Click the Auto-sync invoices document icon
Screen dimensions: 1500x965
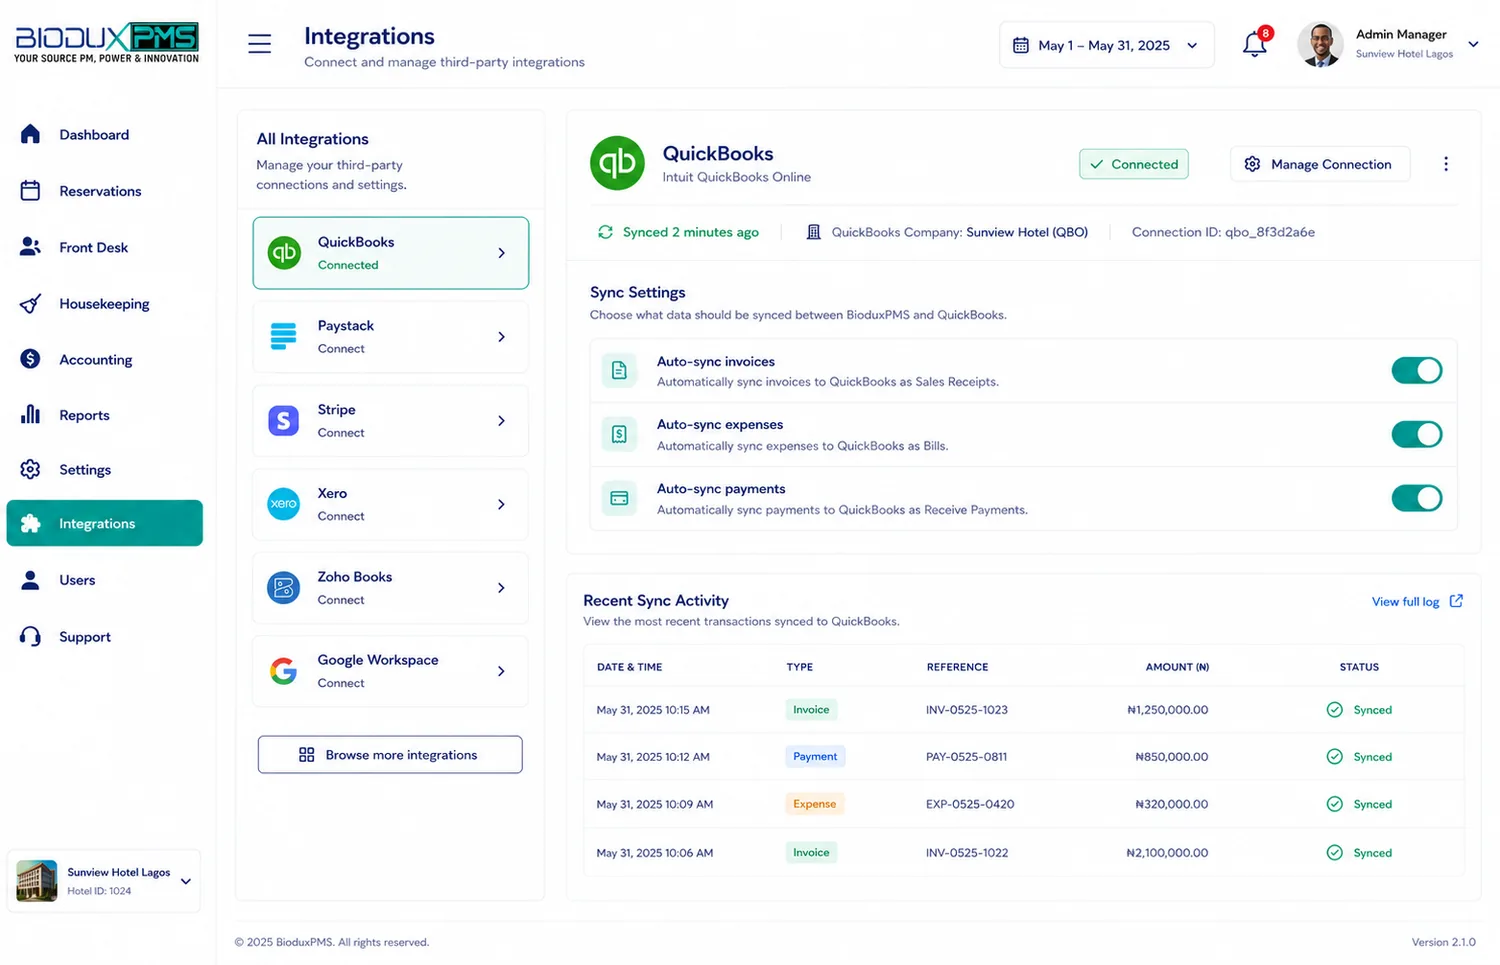619,371
